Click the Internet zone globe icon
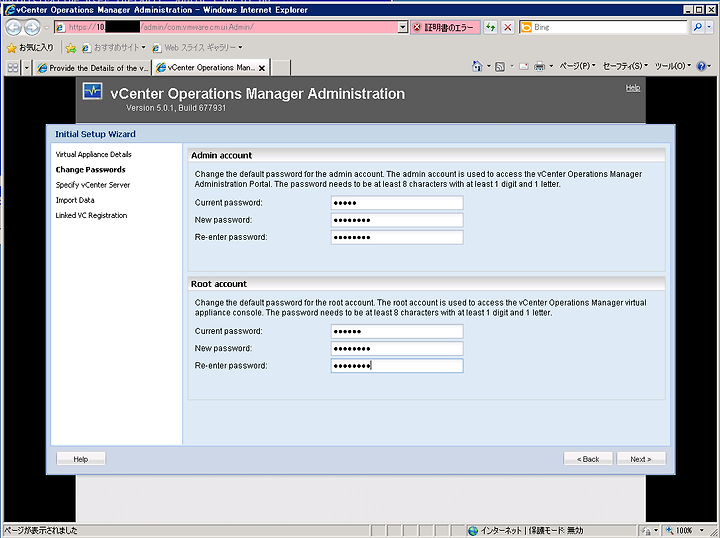720x538 pixels. 472,531
